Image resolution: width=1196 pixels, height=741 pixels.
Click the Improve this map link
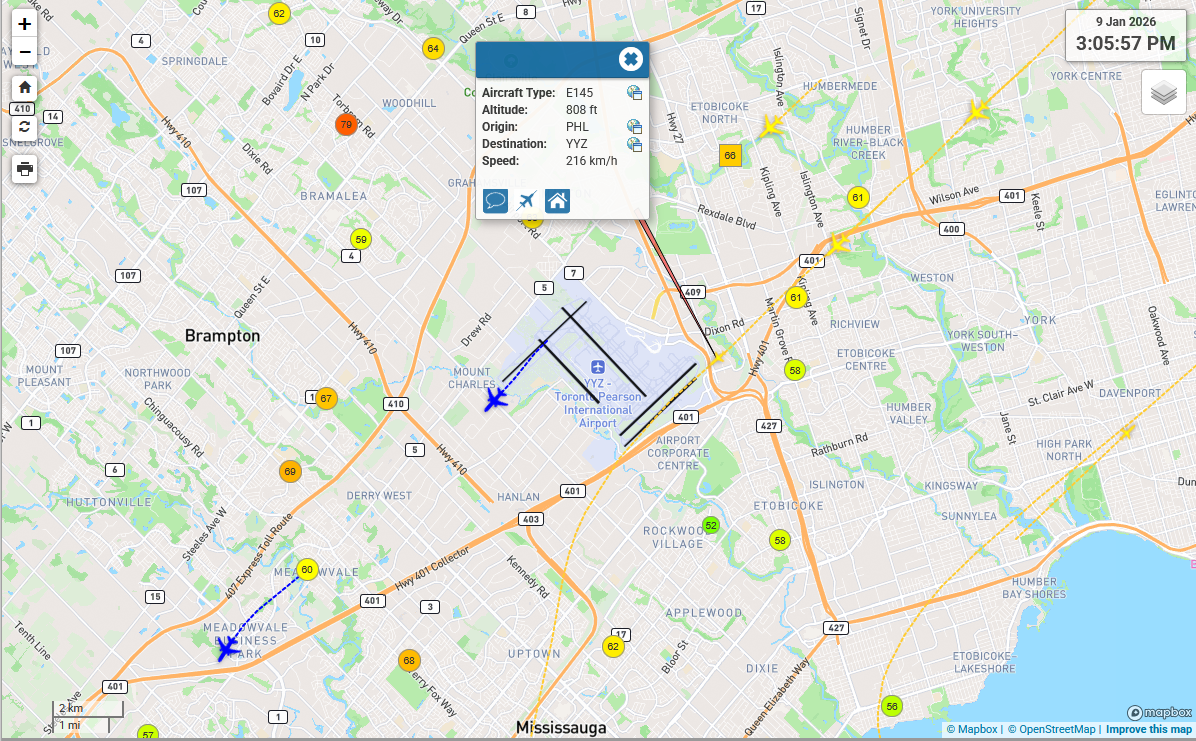1148,729
